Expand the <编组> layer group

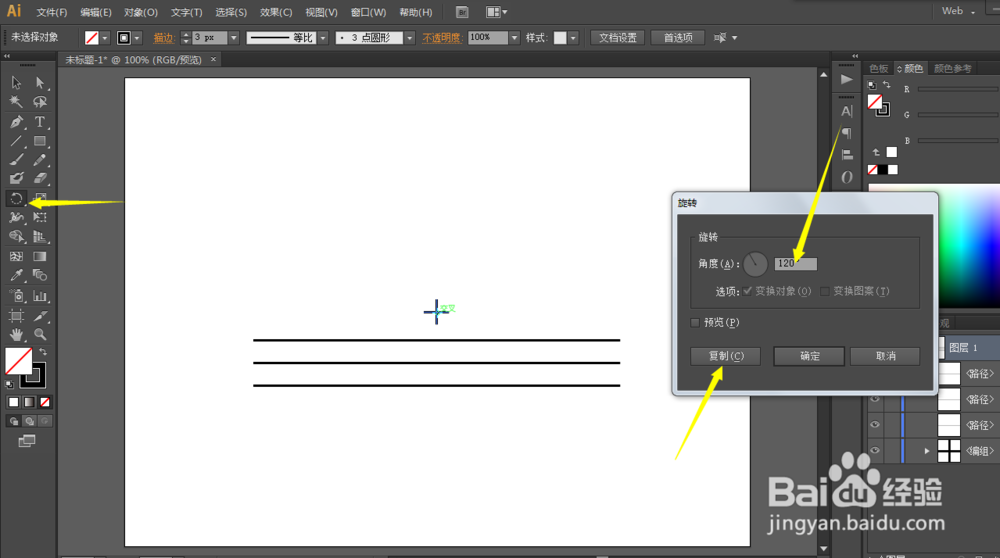click(927, 451)
